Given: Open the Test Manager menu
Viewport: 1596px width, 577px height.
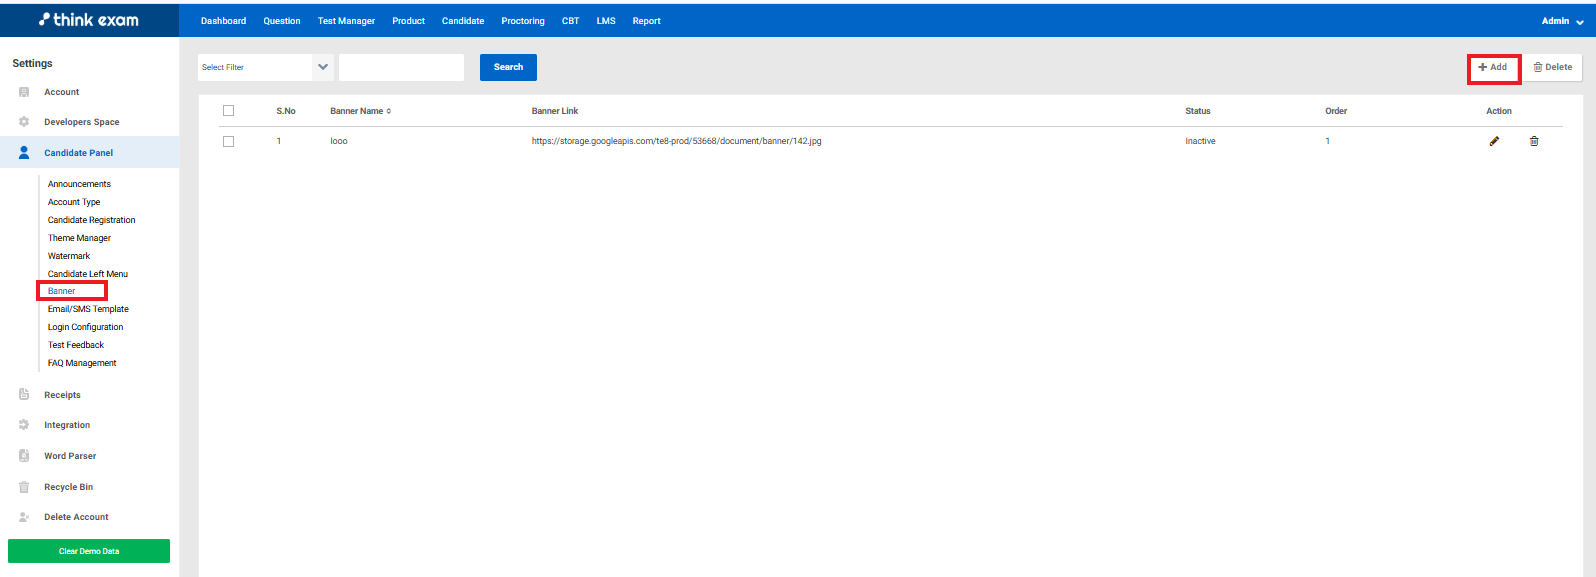Looking at the screenshot, I should 346,21.
